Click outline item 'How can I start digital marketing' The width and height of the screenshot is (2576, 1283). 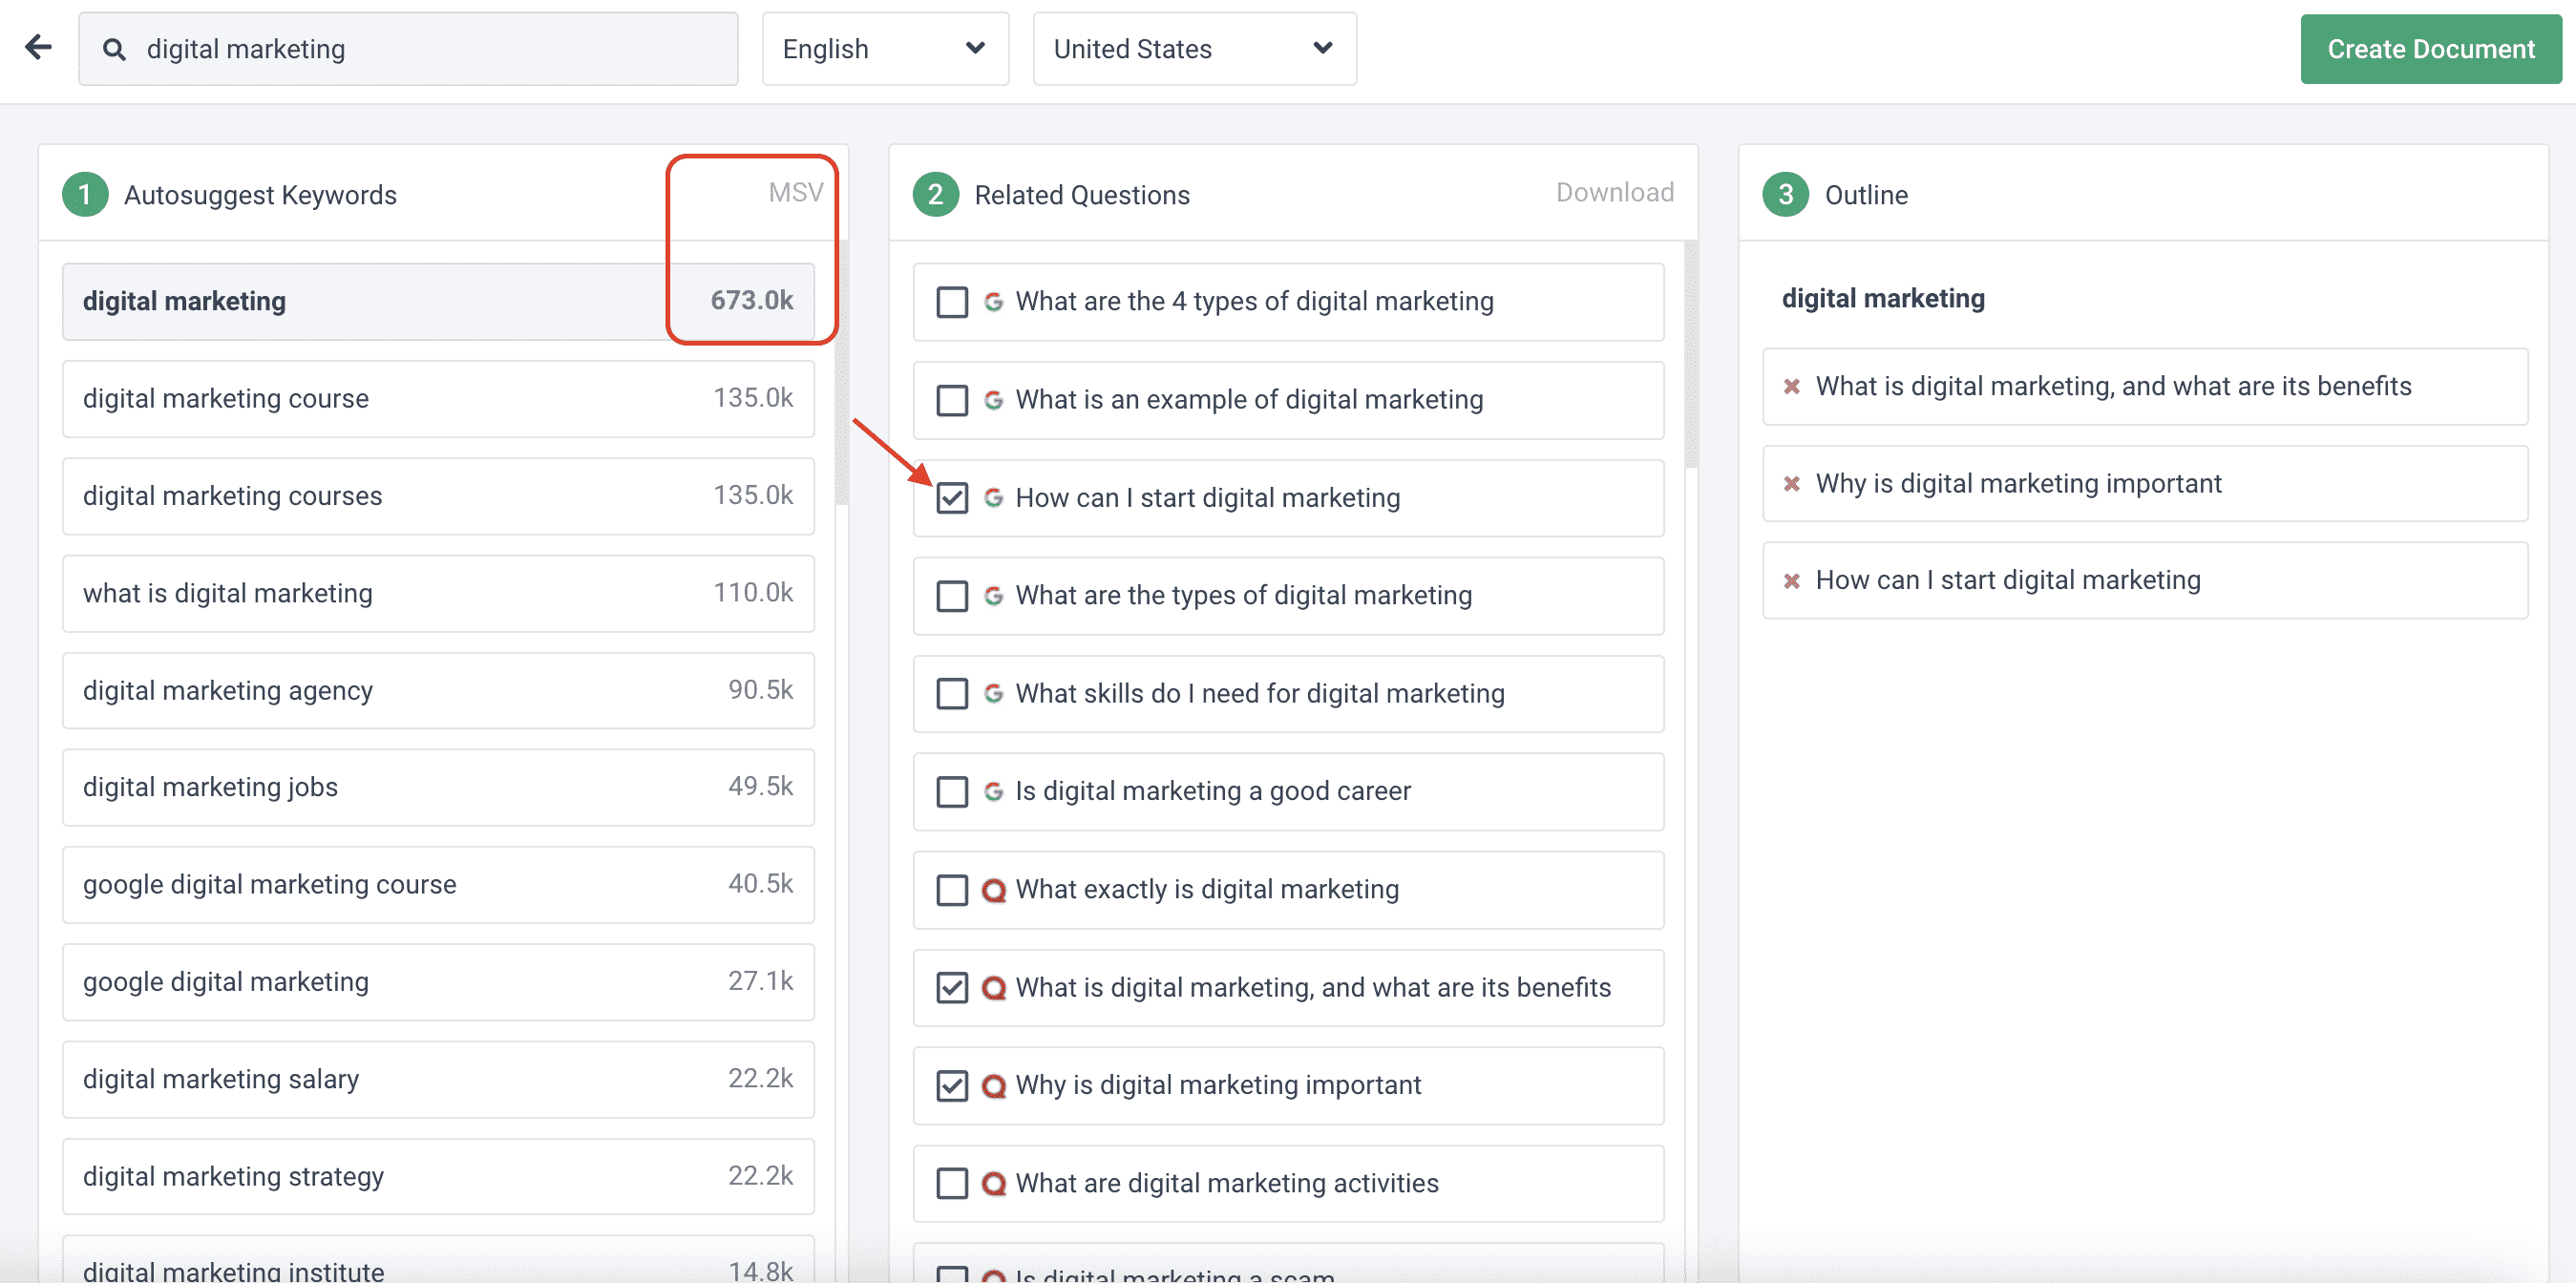pos(2145,581)
